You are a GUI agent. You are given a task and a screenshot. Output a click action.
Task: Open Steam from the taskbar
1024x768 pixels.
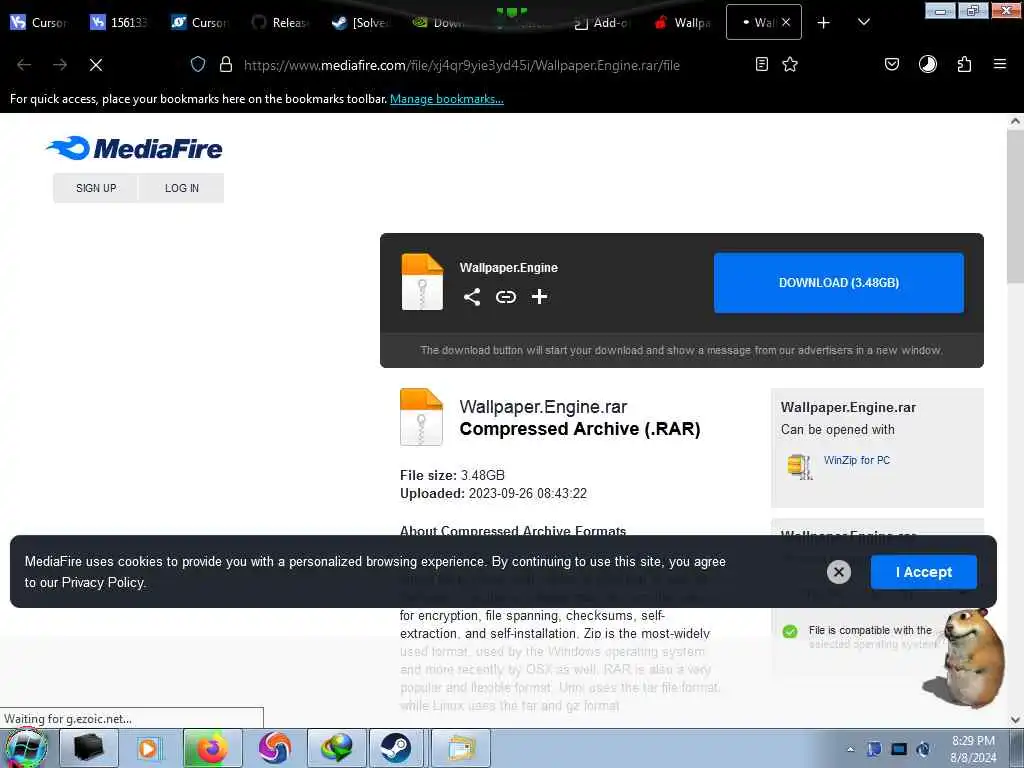[x=396, y=748]
